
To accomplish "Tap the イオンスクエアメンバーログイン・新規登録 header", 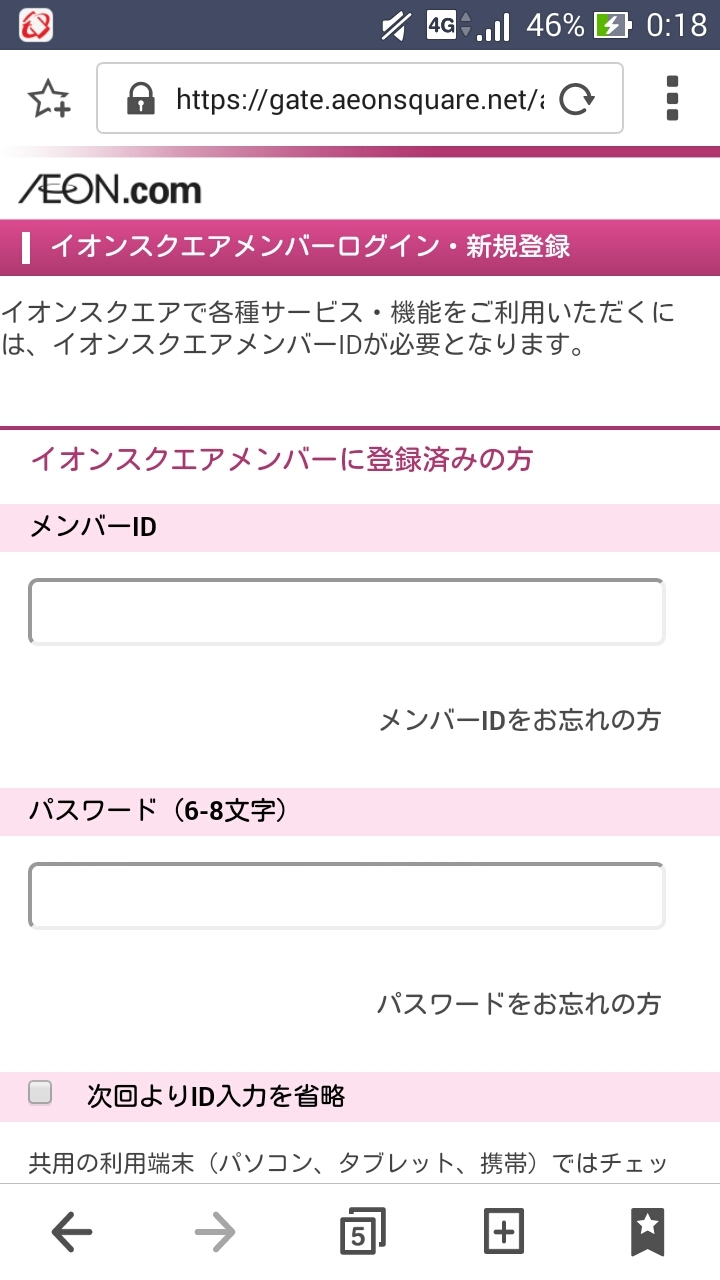I will (x=310, y=247).
